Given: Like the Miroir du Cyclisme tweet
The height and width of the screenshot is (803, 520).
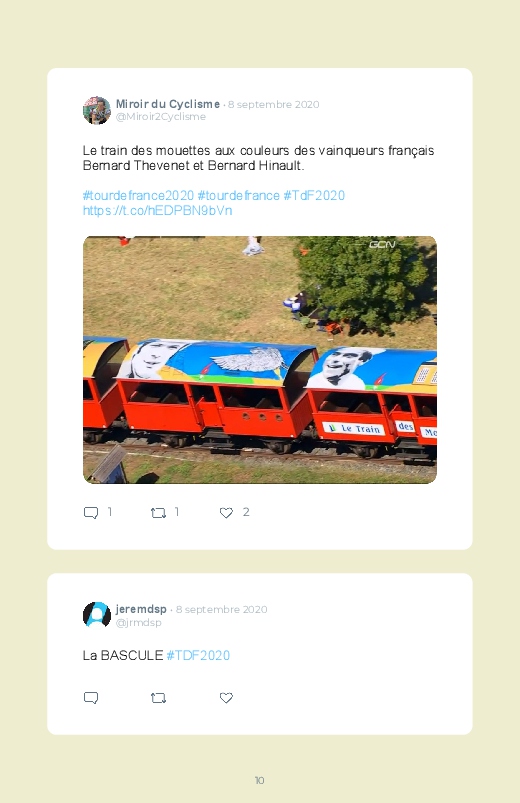Looking at the screenshot, I should (226, 513).
